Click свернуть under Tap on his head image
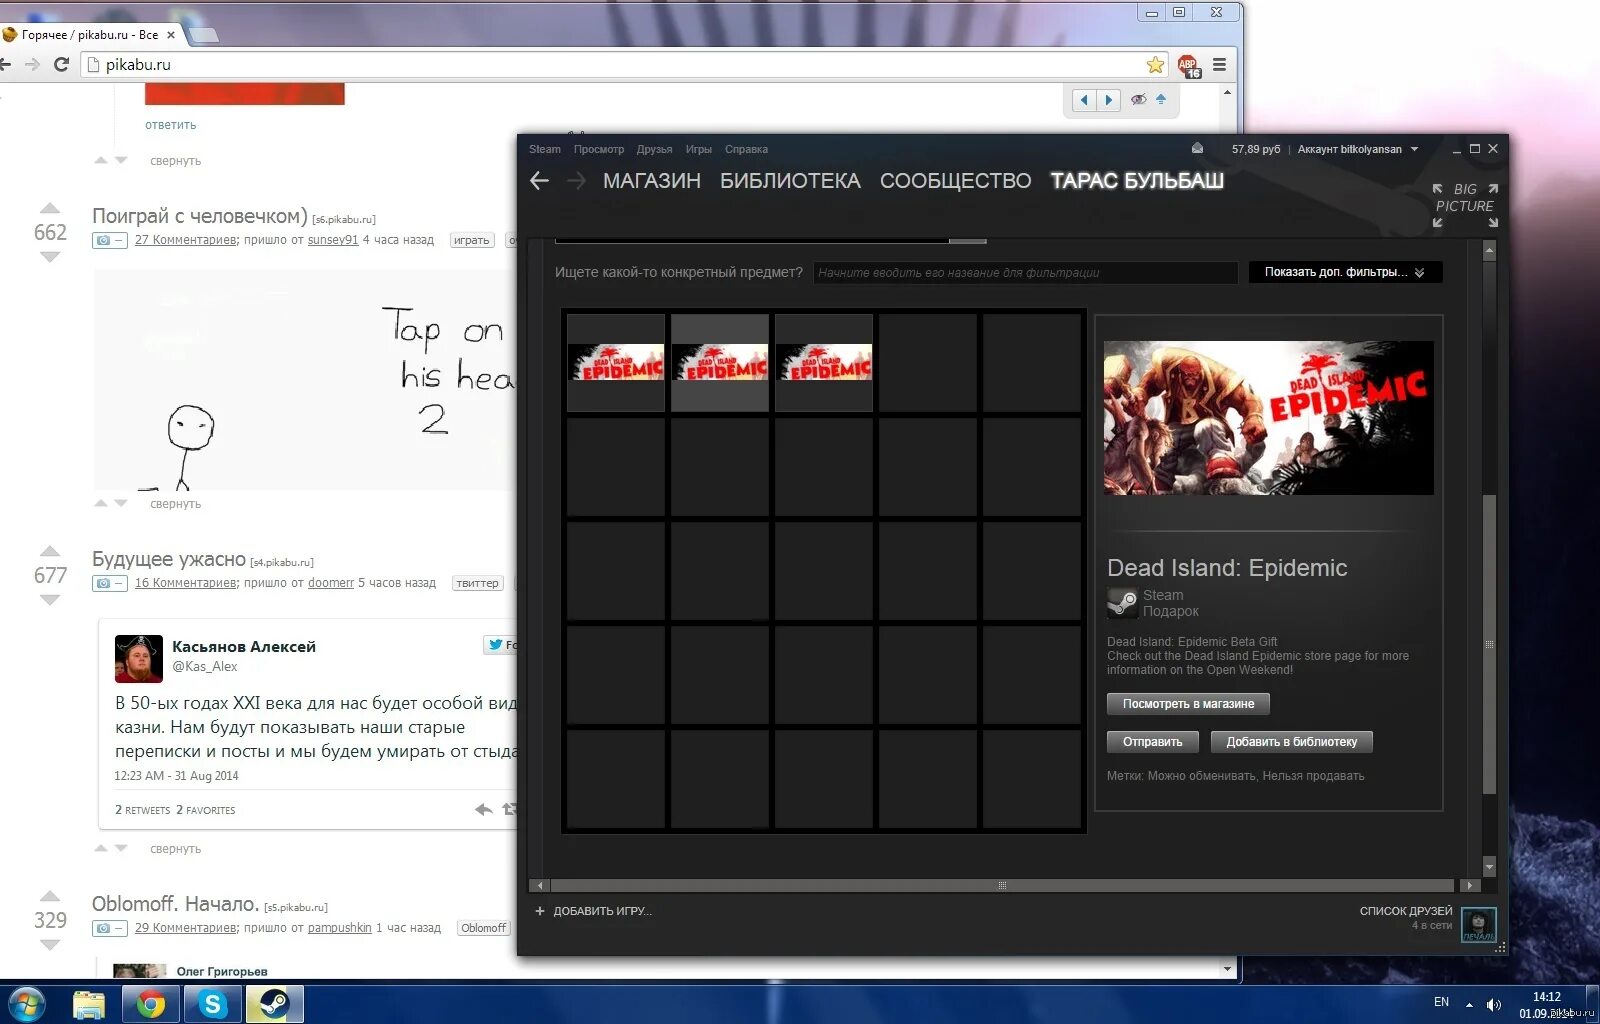 coord(175,504)
